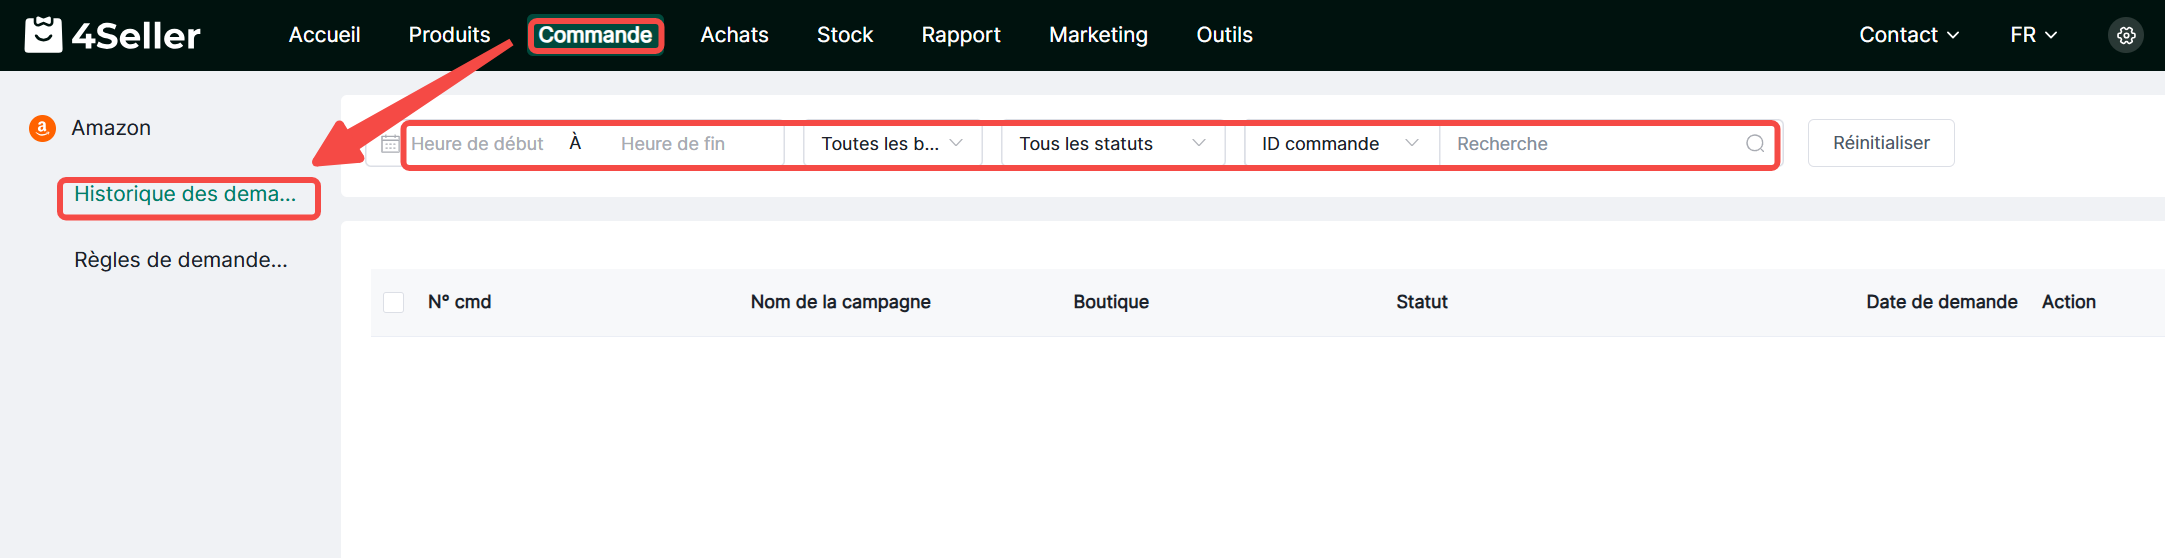Click the Amazon marketplace icon

pyautogui.click(x=42, y=128)
